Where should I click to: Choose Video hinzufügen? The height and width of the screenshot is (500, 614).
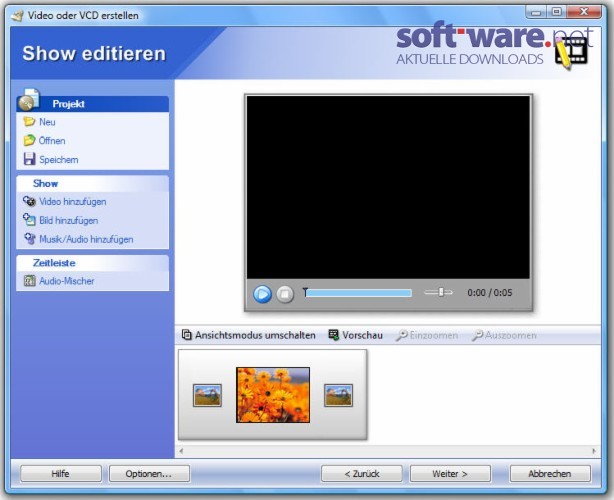pyautogui.click(x=73, y=202)
